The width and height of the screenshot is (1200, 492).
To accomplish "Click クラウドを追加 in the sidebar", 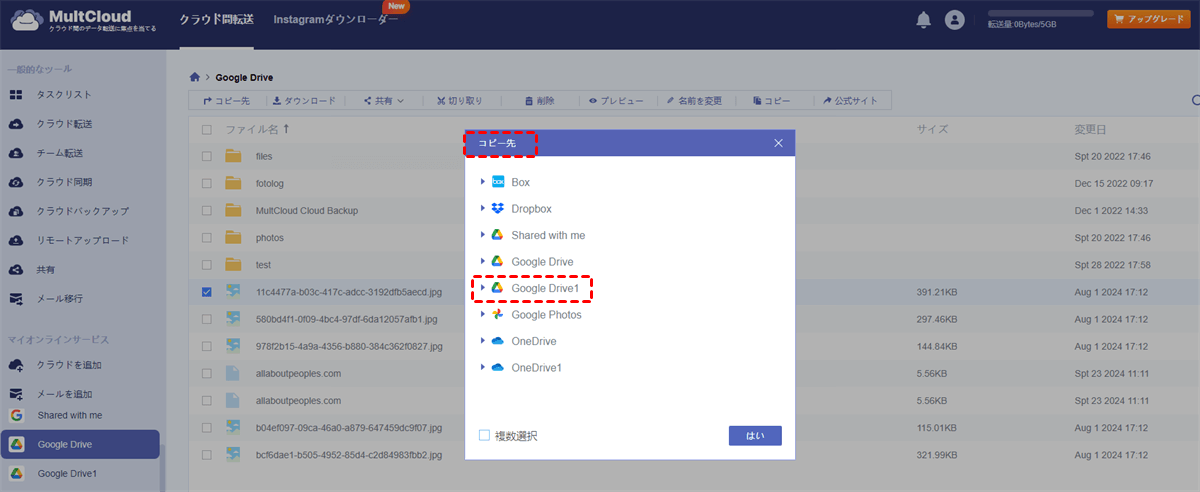I will [69, 365].
